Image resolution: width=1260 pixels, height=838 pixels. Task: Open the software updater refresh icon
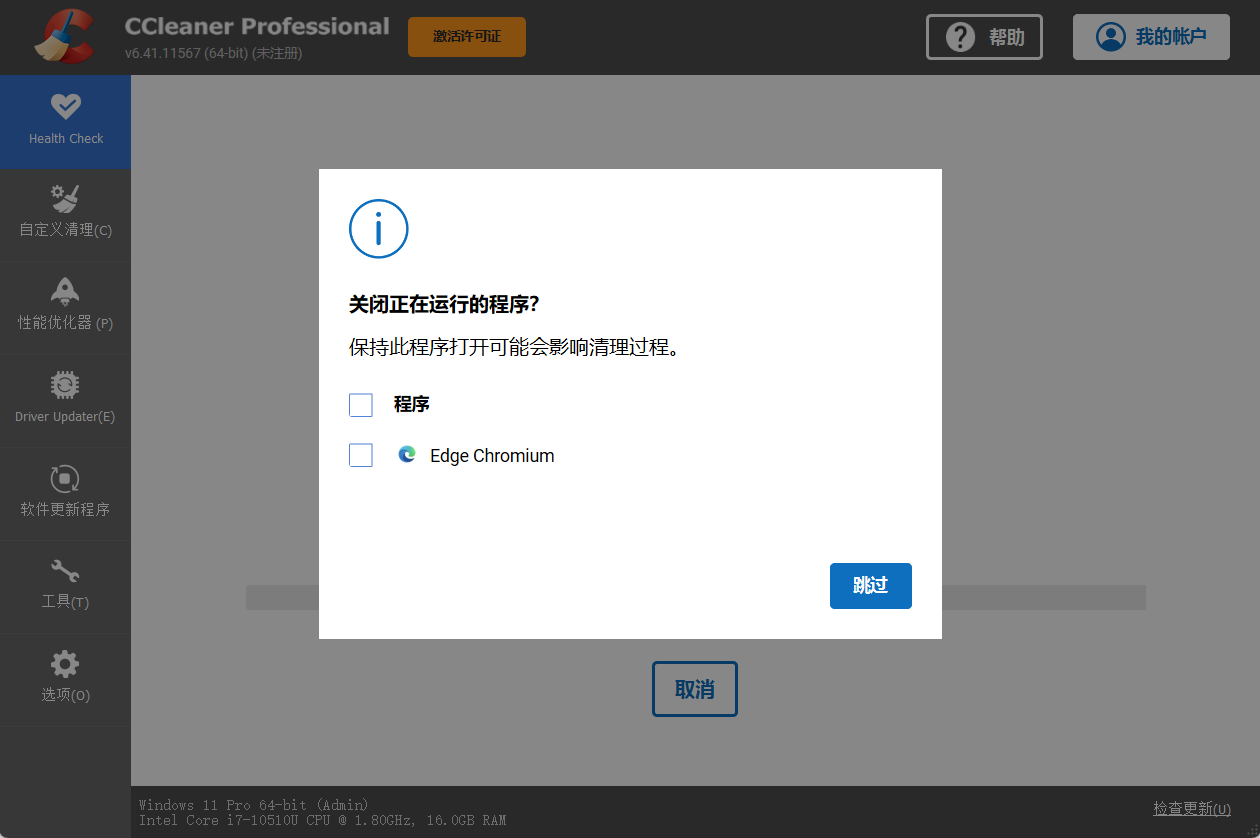point(66,478)
